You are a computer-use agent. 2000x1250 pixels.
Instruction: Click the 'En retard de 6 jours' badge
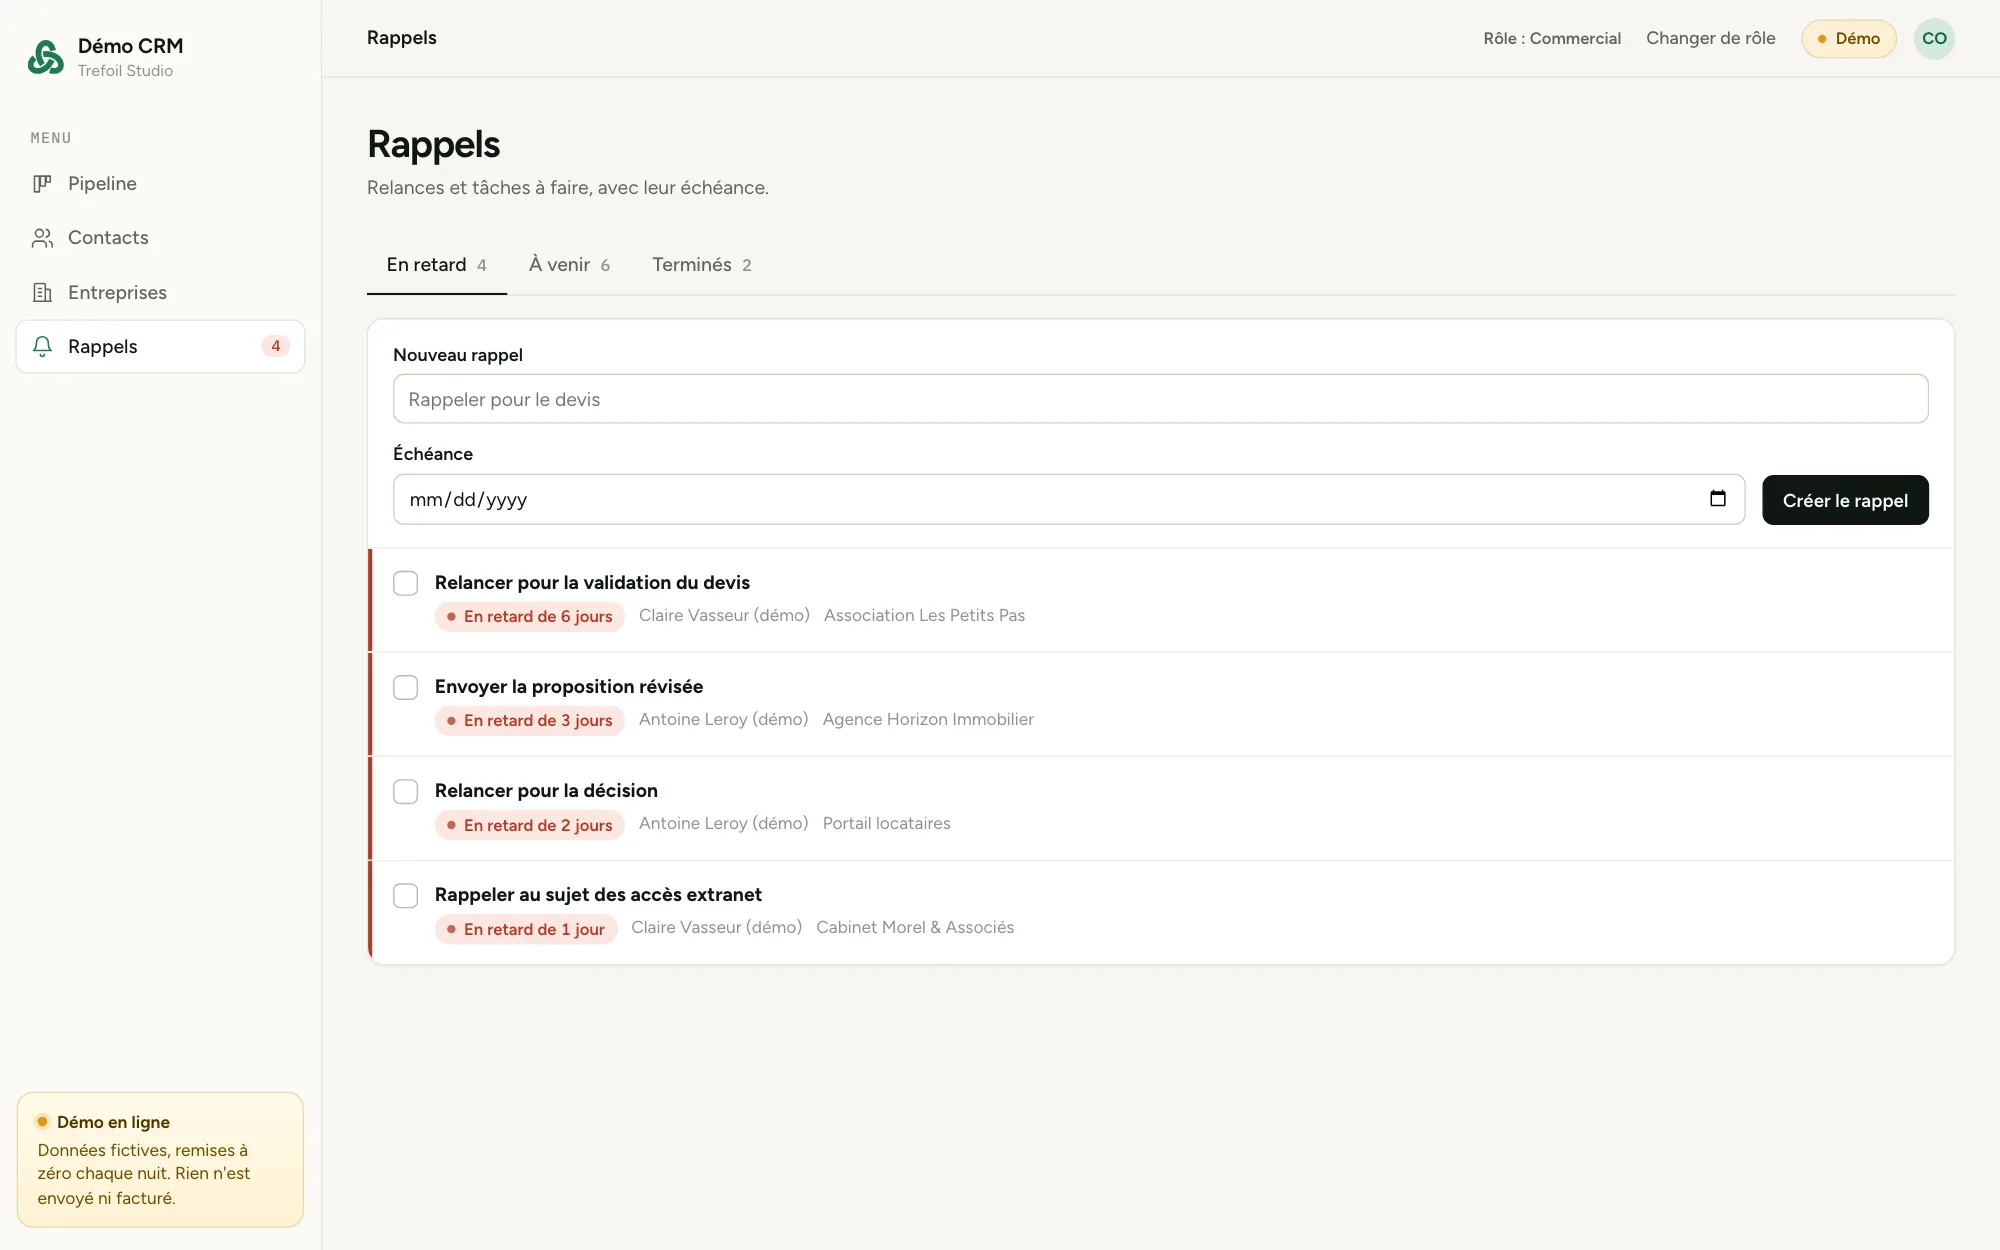point(530,617)
